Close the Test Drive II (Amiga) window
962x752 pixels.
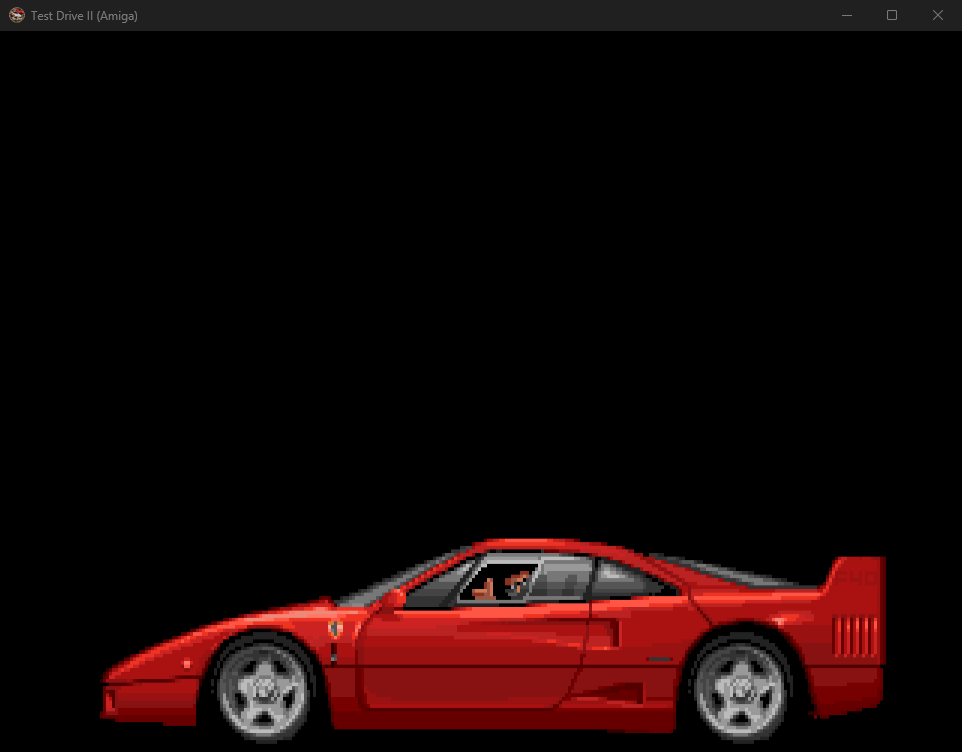938,15
